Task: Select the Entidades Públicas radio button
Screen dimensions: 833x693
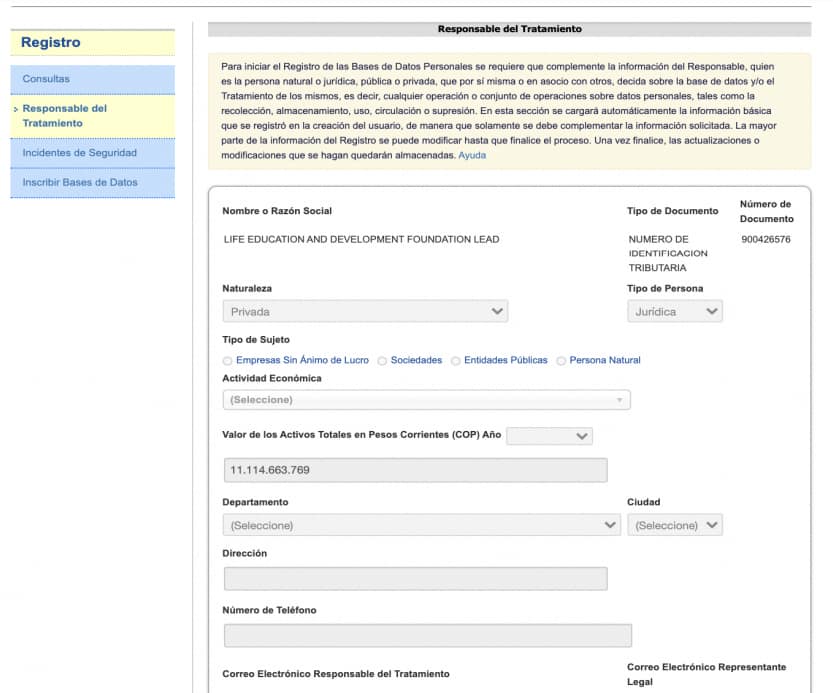Action: click(456, 361)
